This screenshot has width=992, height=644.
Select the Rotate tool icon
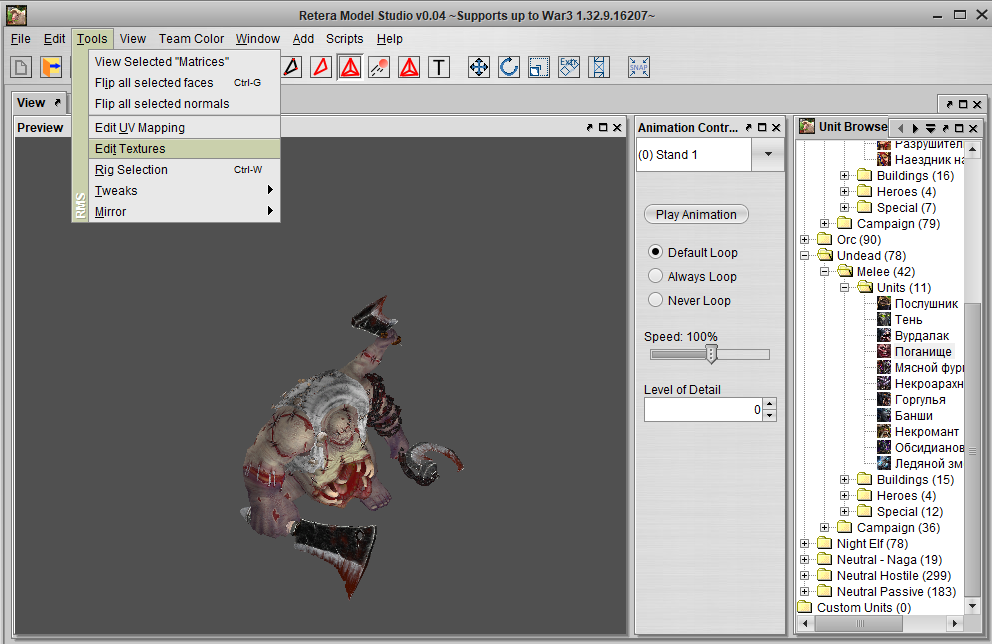tap(509, 67)
